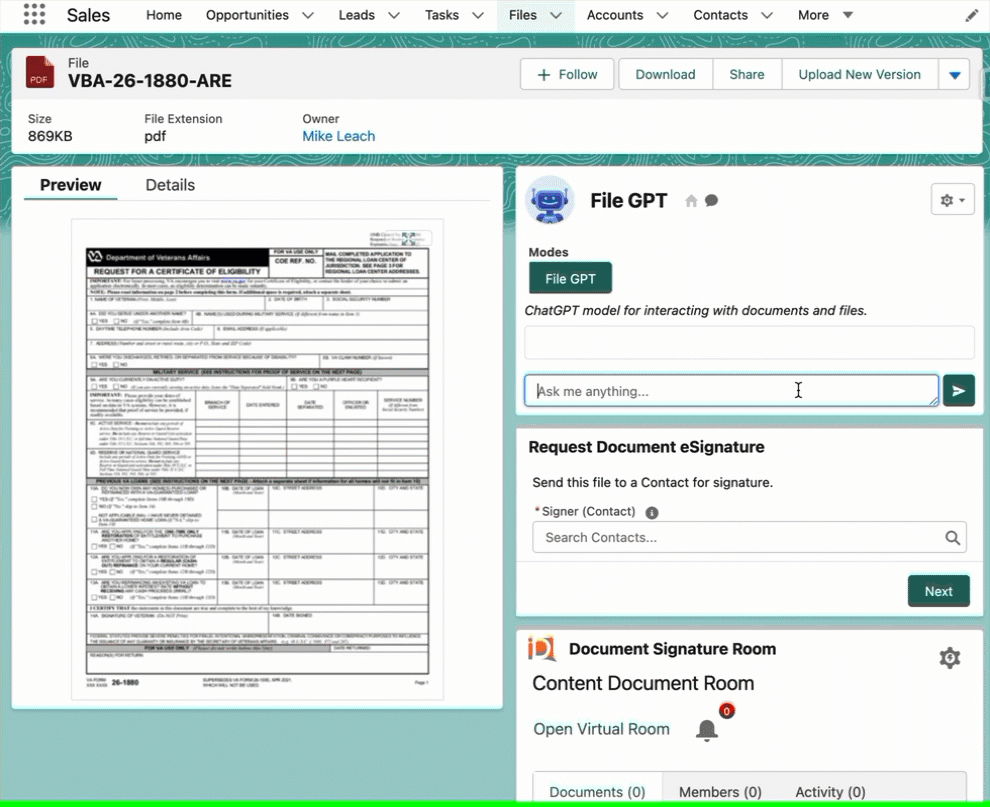Click the Sales app name
This screenshot has height=807, width=990.
click(88, 15)
